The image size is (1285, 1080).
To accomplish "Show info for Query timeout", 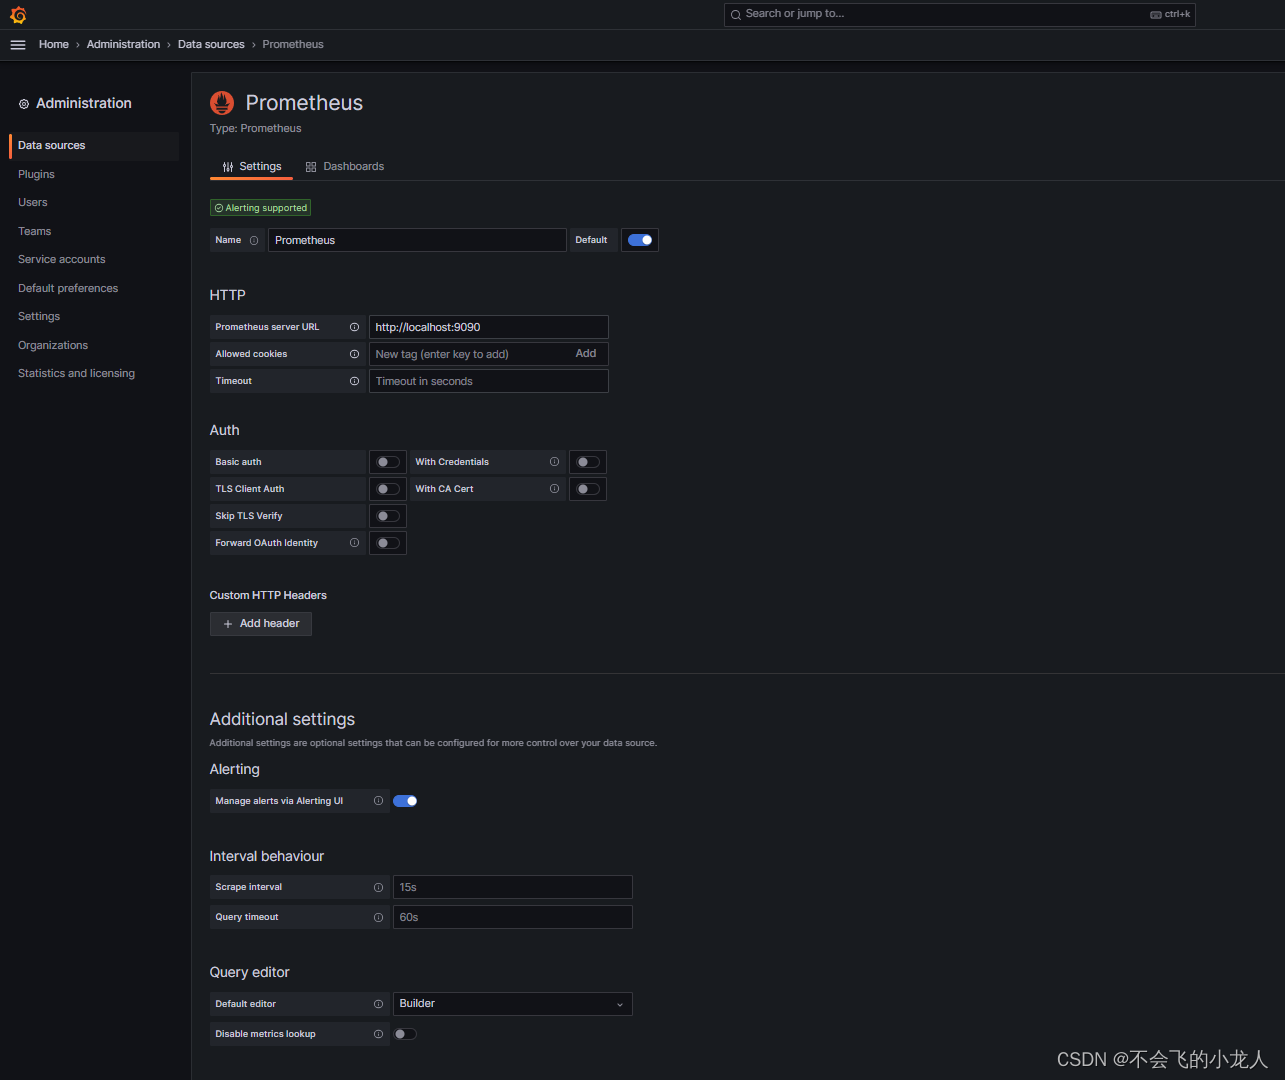I will click(378, 917).
